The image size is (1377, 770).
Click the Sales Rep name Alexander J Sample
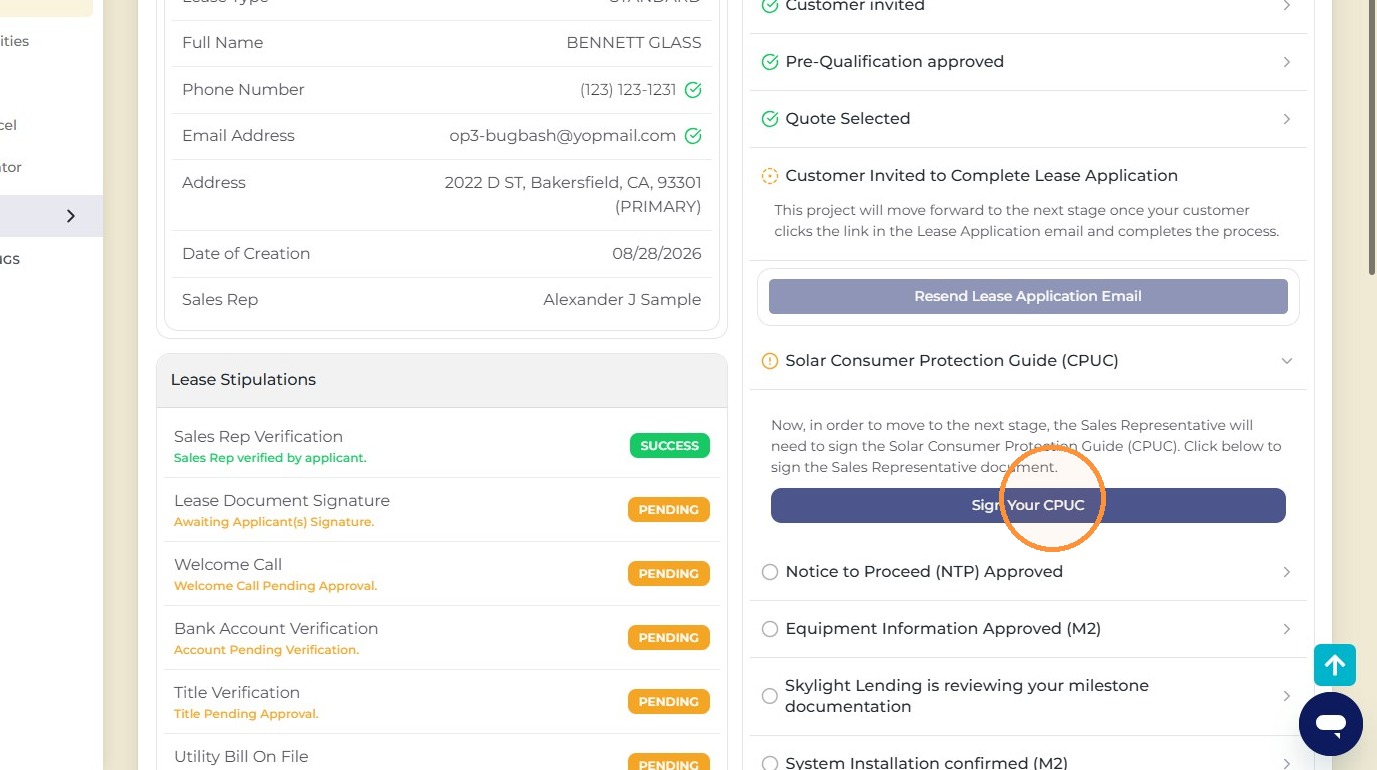click(622, 300)
